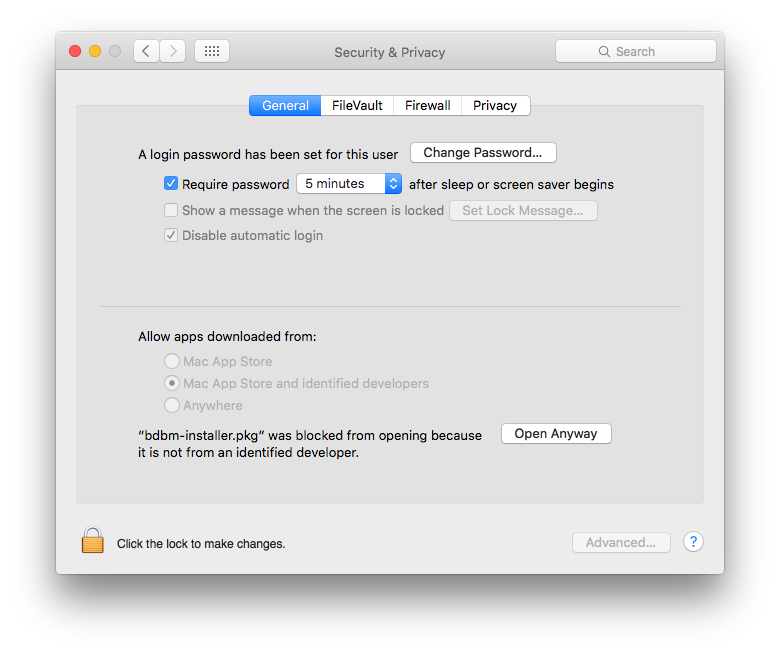
Task: Open the Advanced... settings button
Action: (x=621, y=543)
